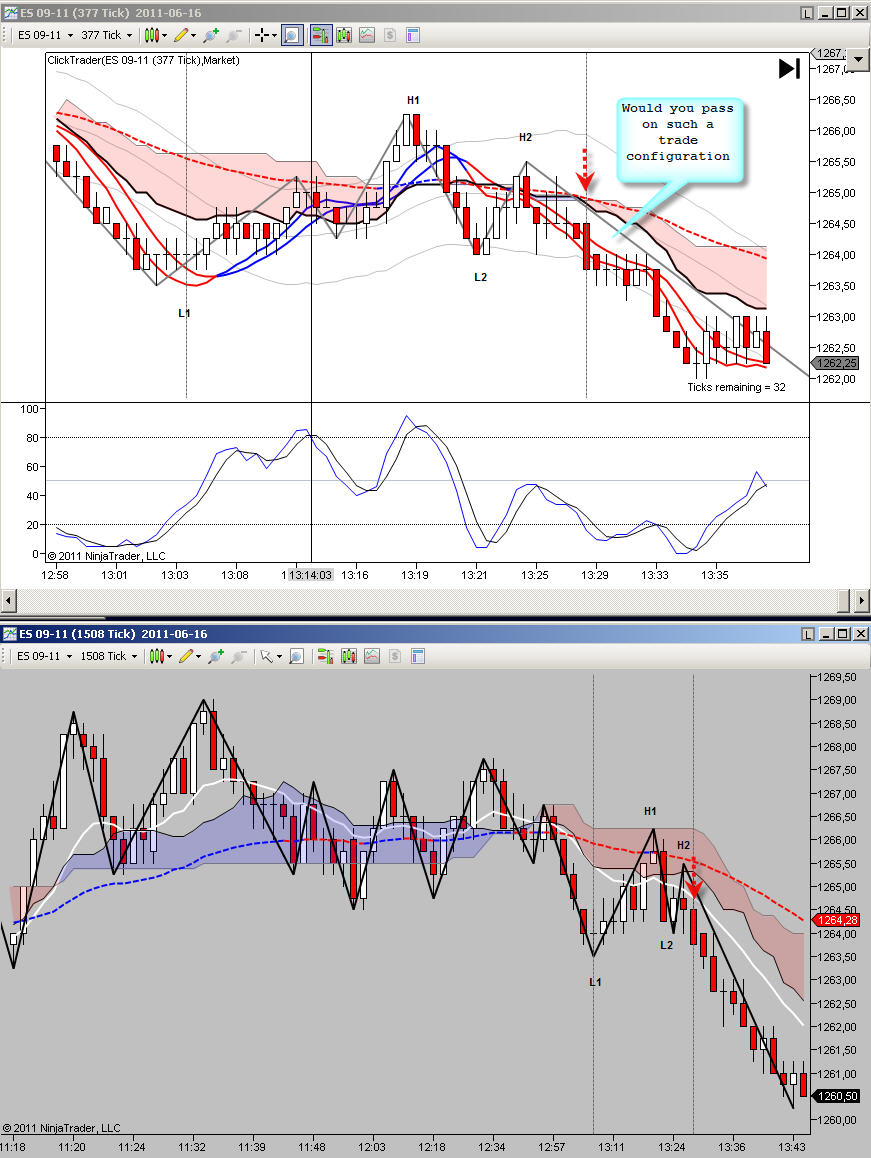
Task: Click zoom in magnifier in 377 Tick window
Action: click(211, 35)
